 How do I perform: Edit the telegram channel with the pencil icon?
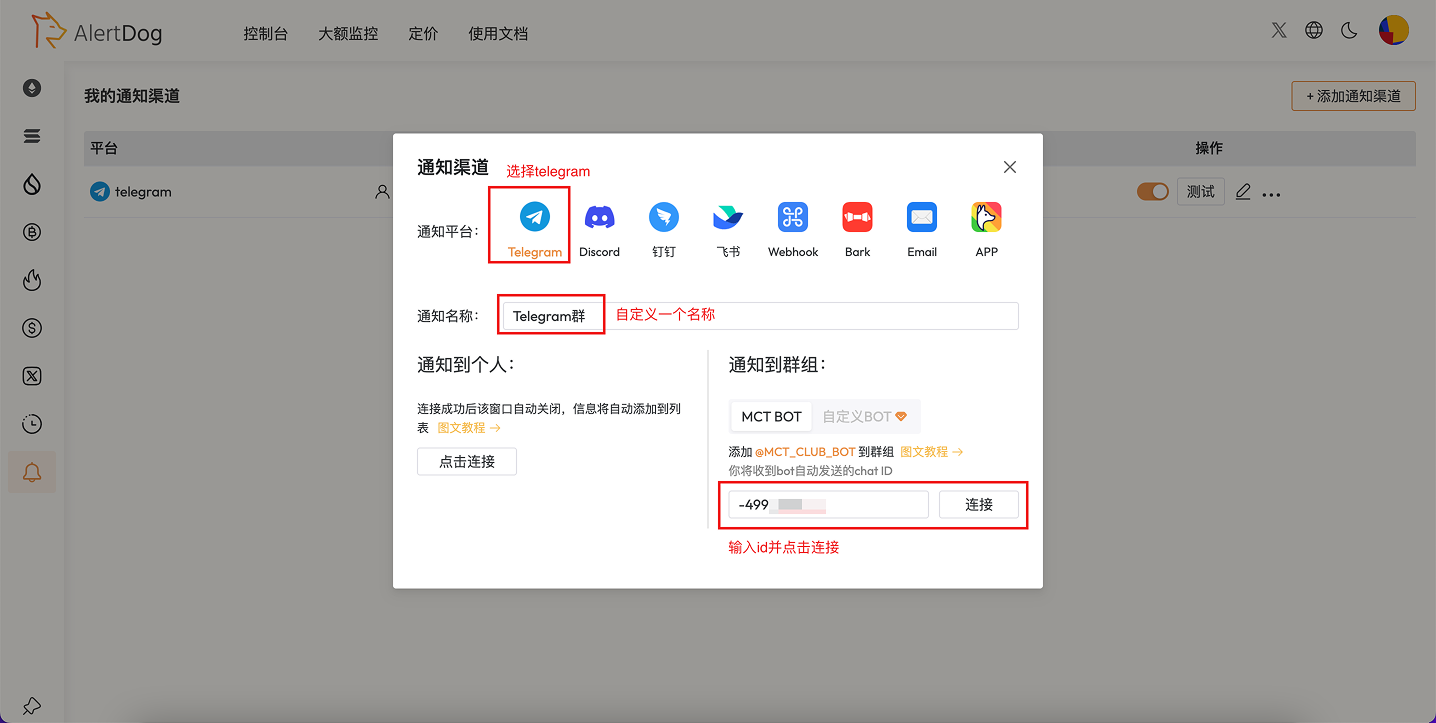pos(1242,191)
